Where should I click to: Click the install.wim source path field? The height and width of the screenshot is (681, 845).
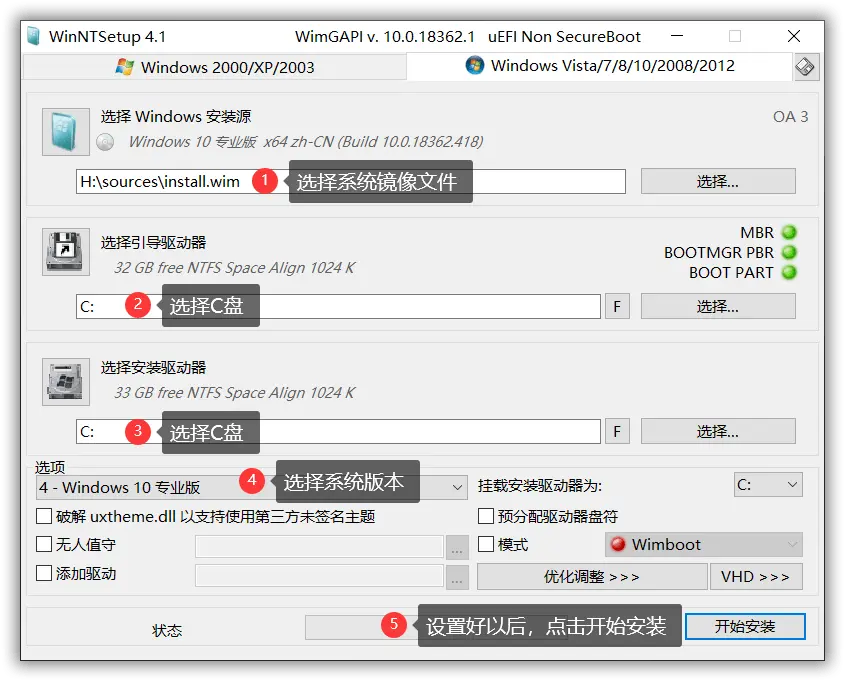pyautogui.click(x=160, y=182)
